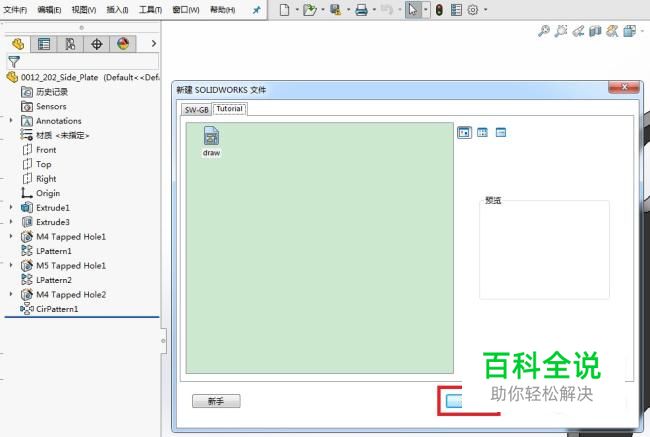Show more manager tabs with chevron
Image resolution: width=650 pixels, height=437 pixels.
(x=154, y=43)
